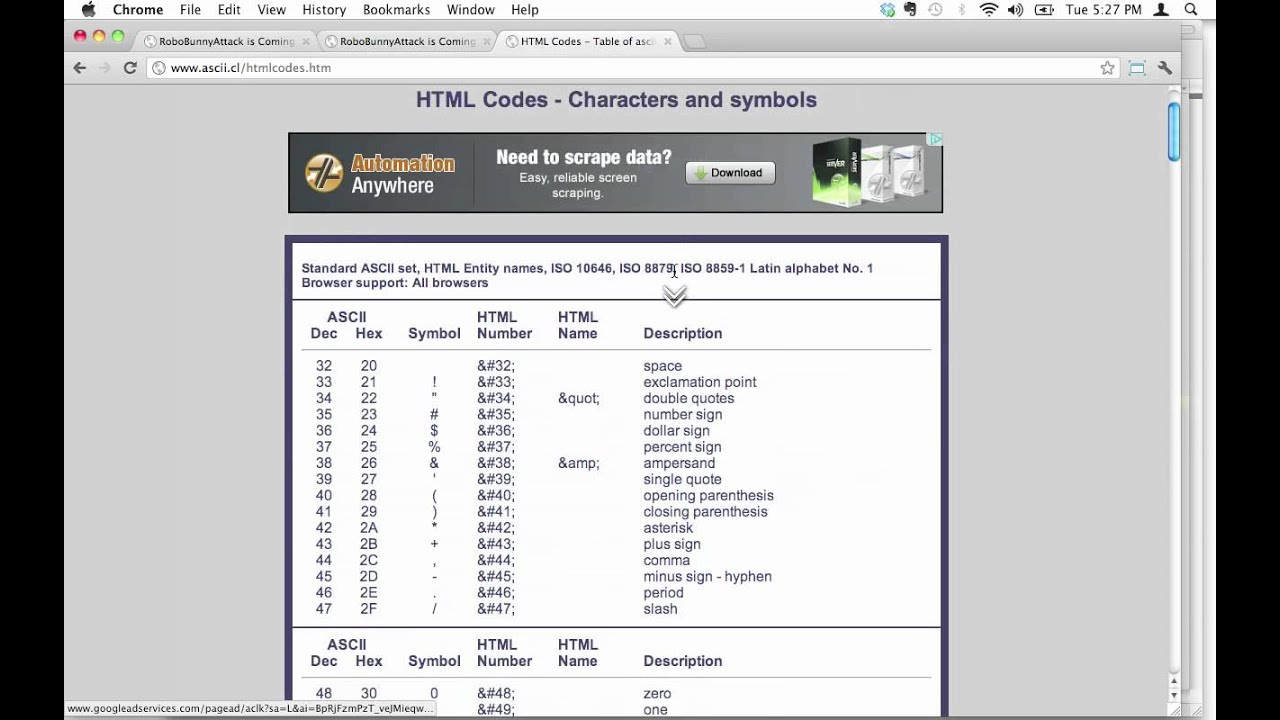Viewport: 1280px width, 720px height.
Task: Open Spotlight search magnifier
Action: pyautogui.click(x=1191, y=10)
